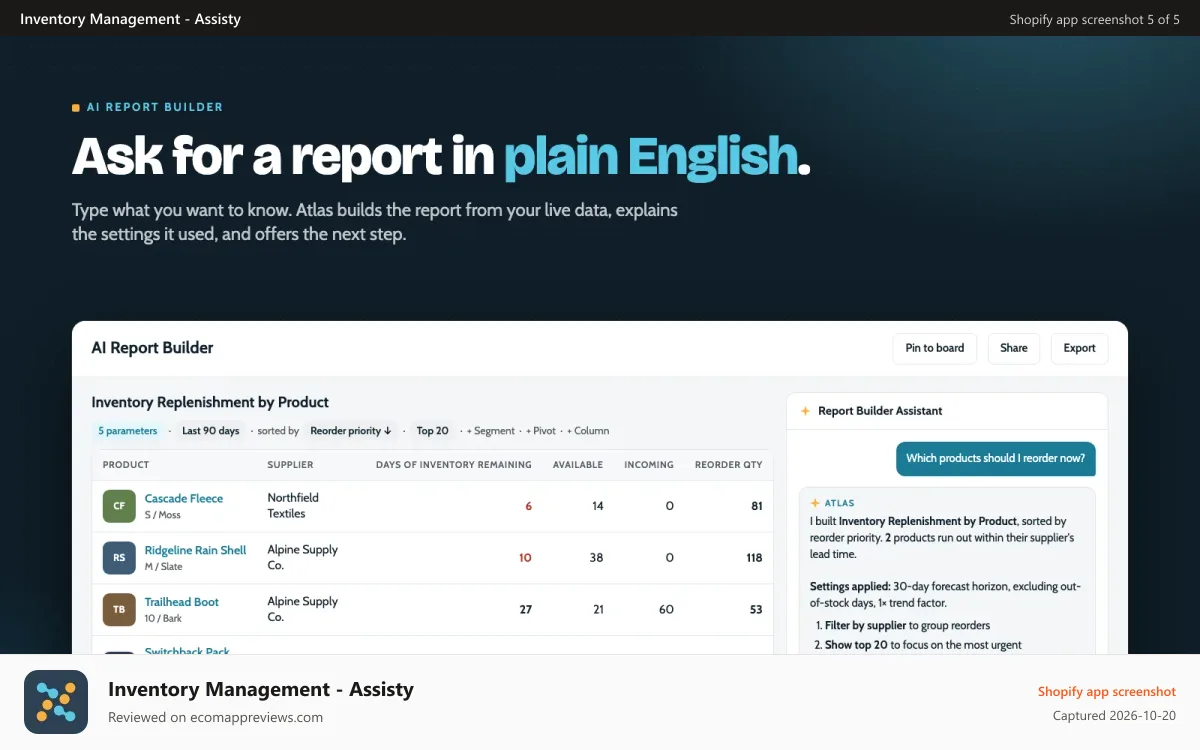Click reorder qty 118 for Ridgeline Rain Shell
1200x750 pixels.
pyautogui.click(x=754, y=558)
